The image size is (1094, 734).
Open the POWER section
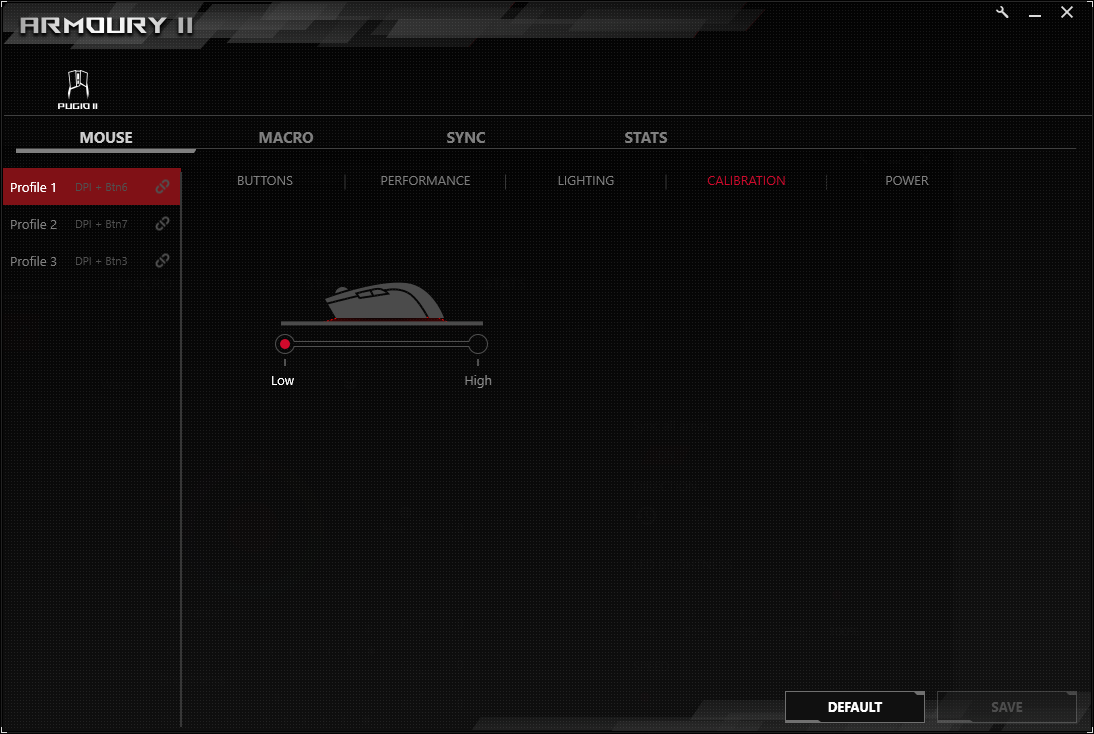907,181
